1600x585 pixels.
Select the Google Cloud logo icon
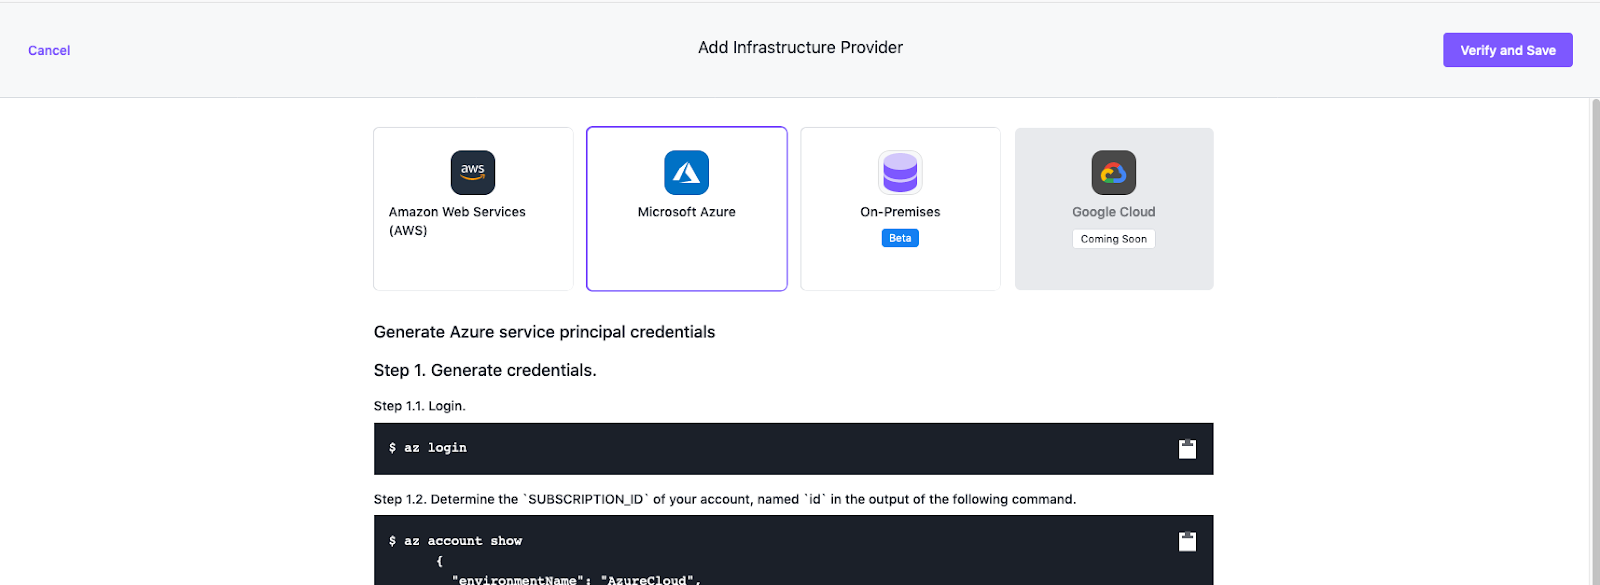(1114, 173)
